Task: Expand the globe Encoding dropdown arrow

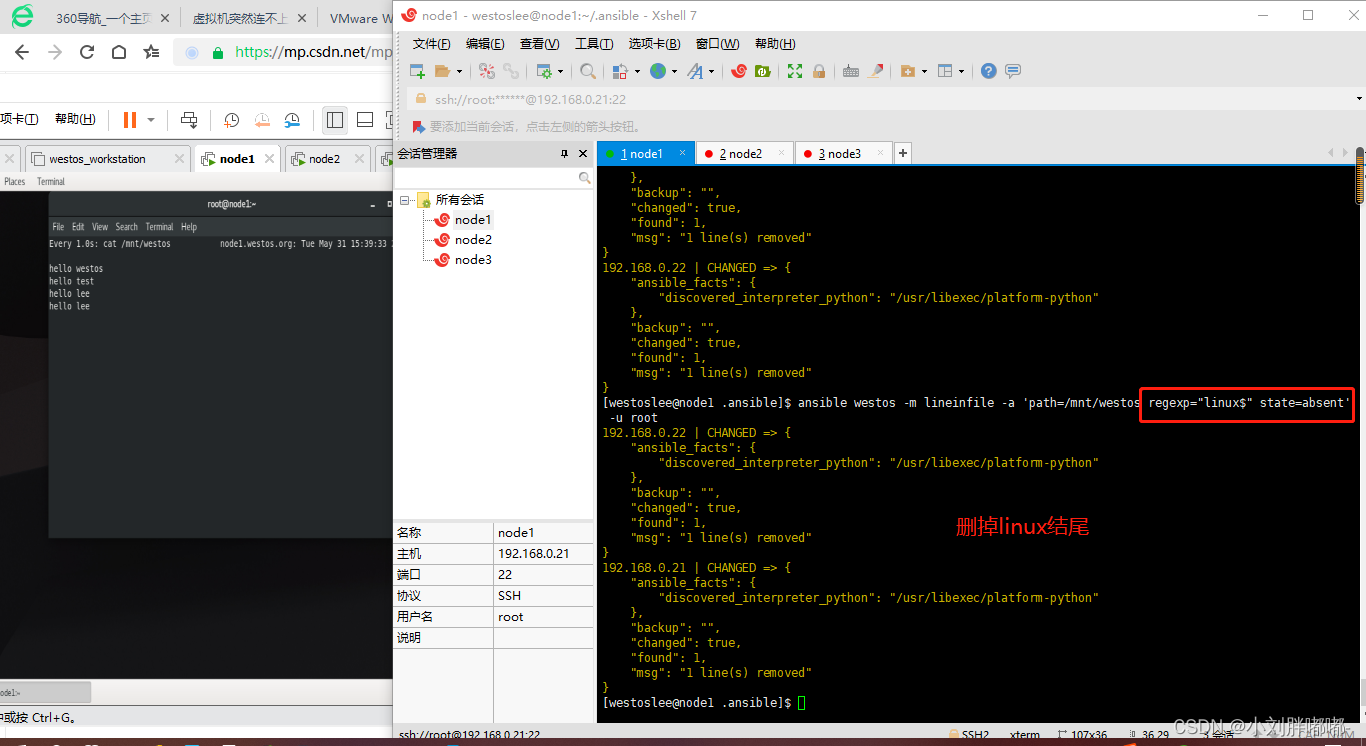Action: point(674,71)
